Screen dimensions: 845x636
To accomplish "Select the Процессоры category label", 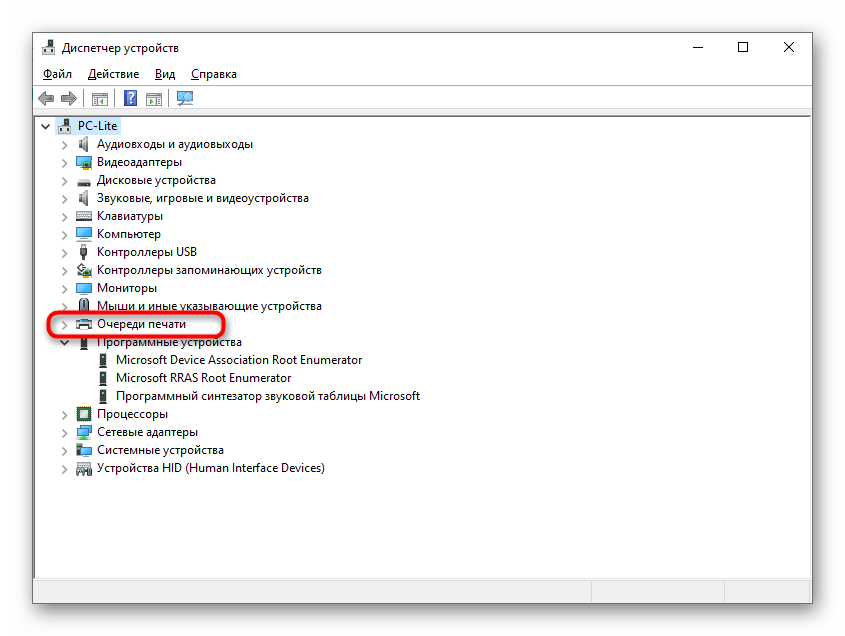I will 132,414.
